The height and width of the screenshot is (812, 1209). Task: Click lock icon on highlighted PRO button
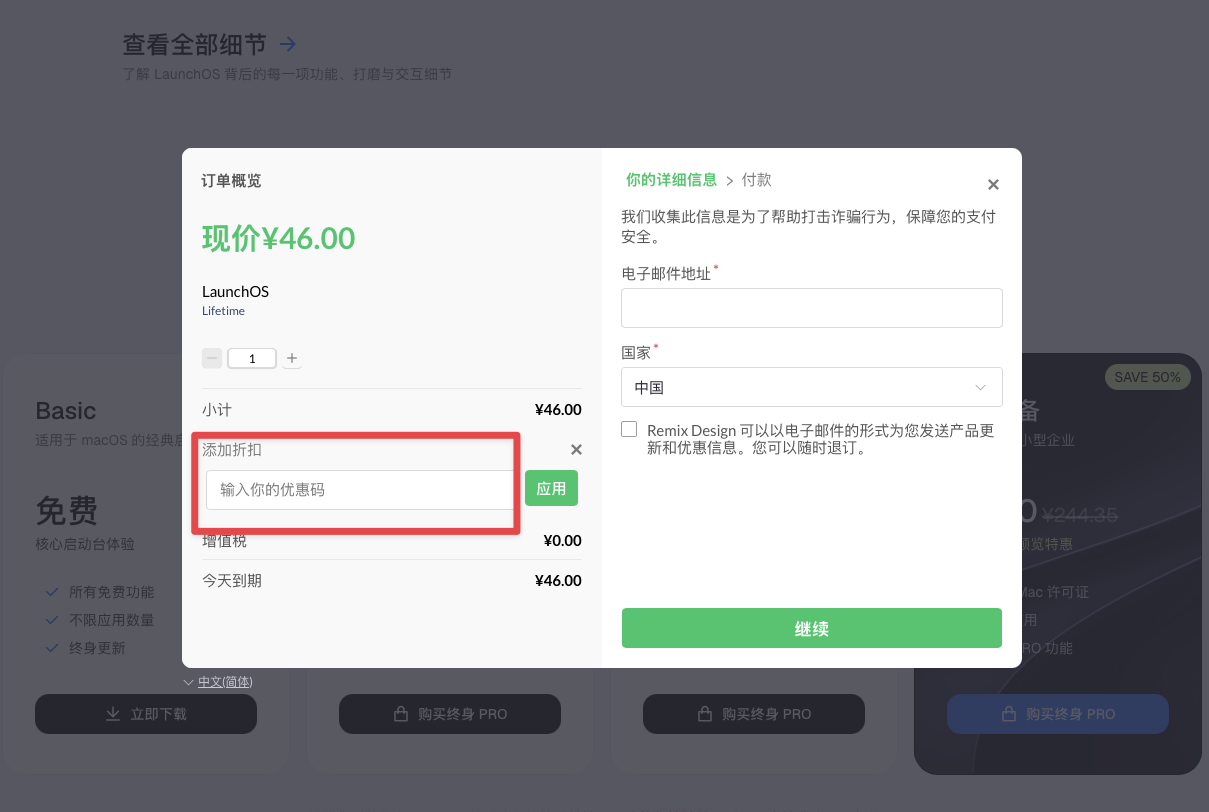pyautogui.click(x=1008, y=714)
